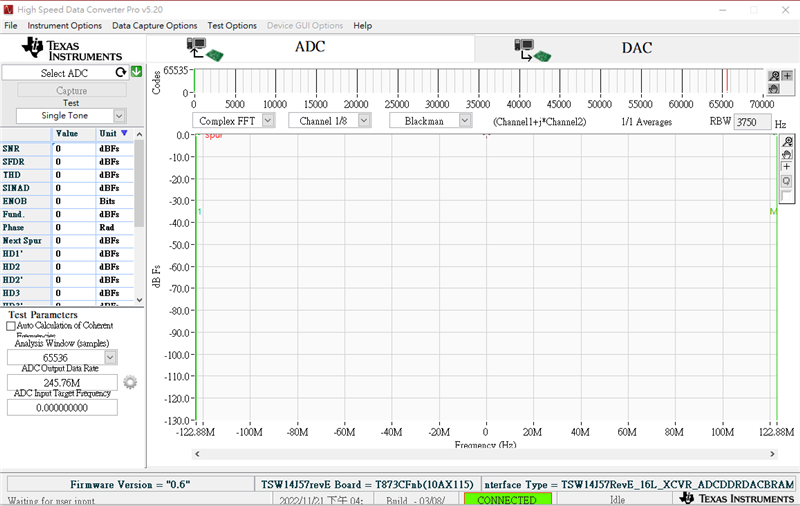Click the blue sort triangle in Unit header
800x506 pixels.
pos(124,133)
